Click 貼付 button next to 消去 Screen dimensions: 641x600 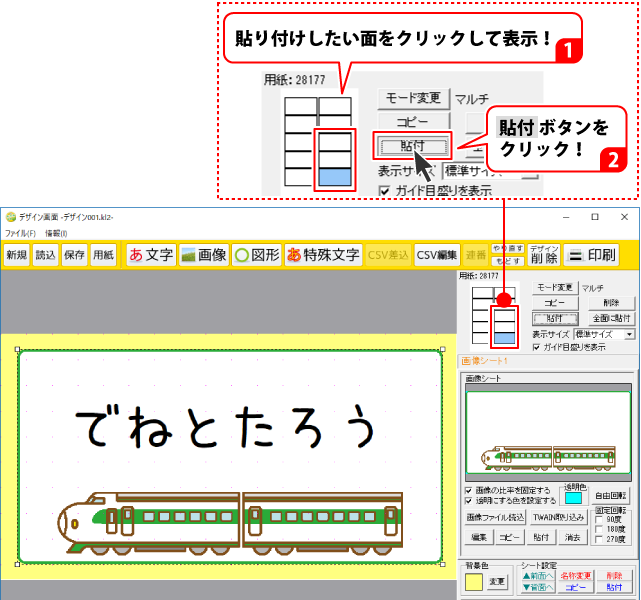(x=541, y=537)
